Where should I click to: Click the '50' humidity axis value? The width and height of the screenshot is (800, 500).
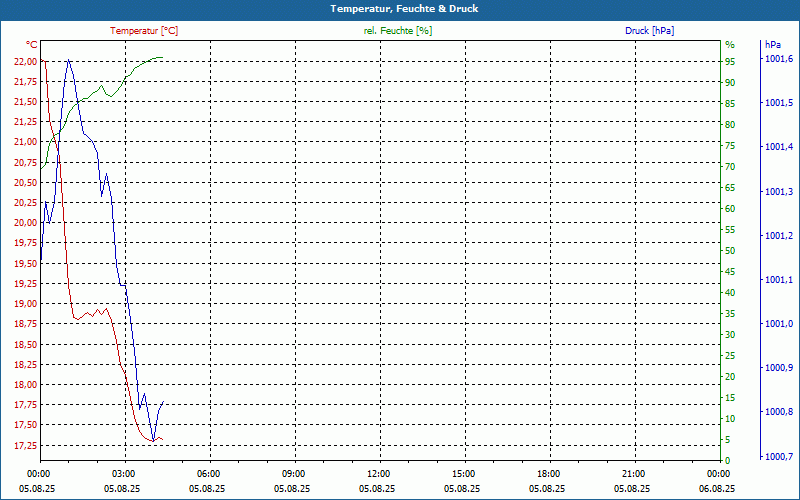730,251
